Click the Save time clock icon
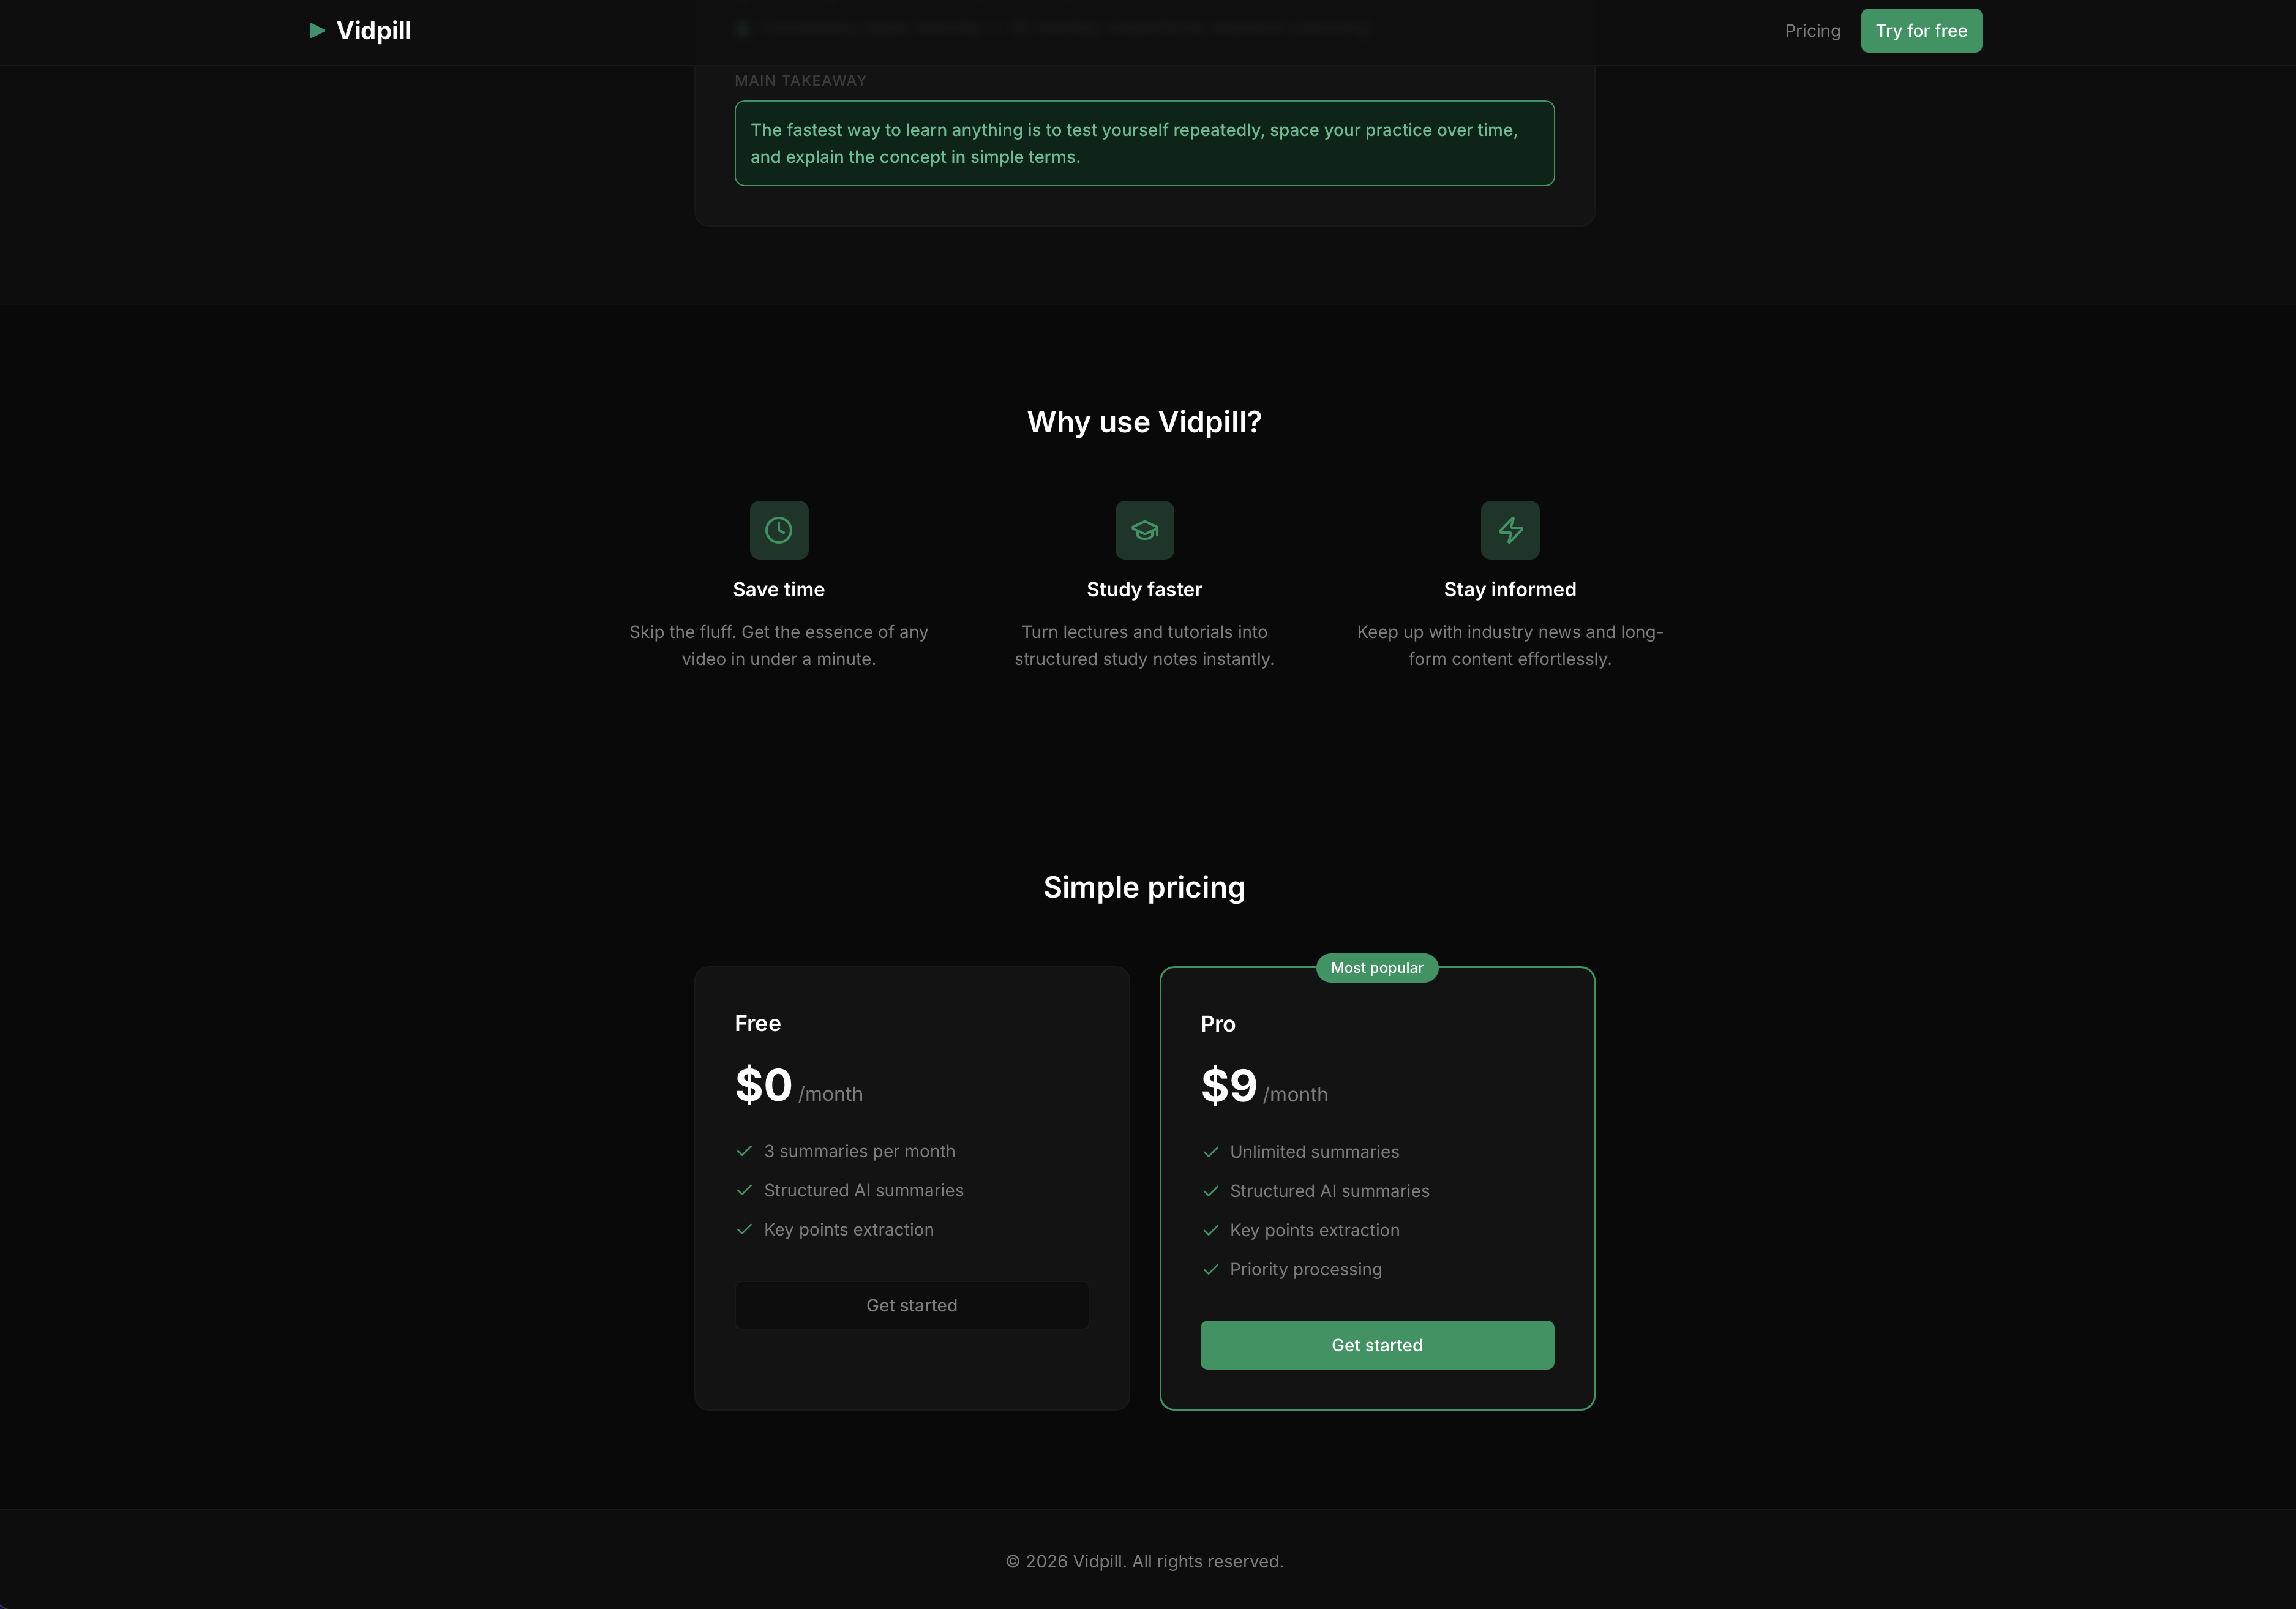The height and width of the screenshot is (1609, 2296). click(779, 530)
